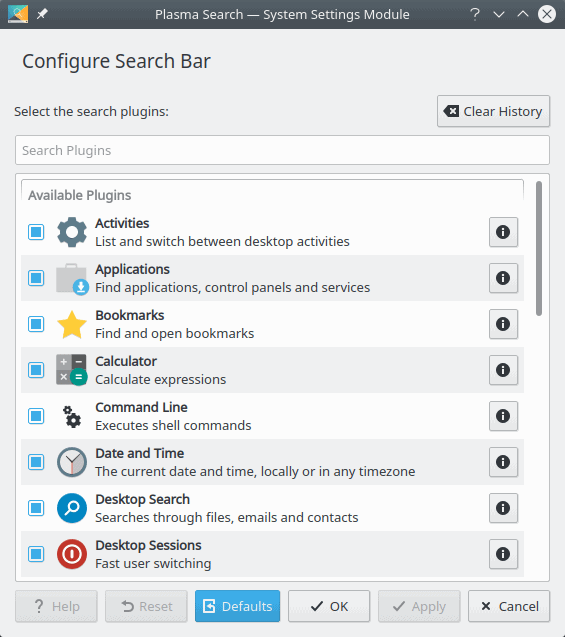The width and height of the screenshot is (565, 637).
Task: Click the Plasma Search app icon in title bar
Action: coord(18,14)
